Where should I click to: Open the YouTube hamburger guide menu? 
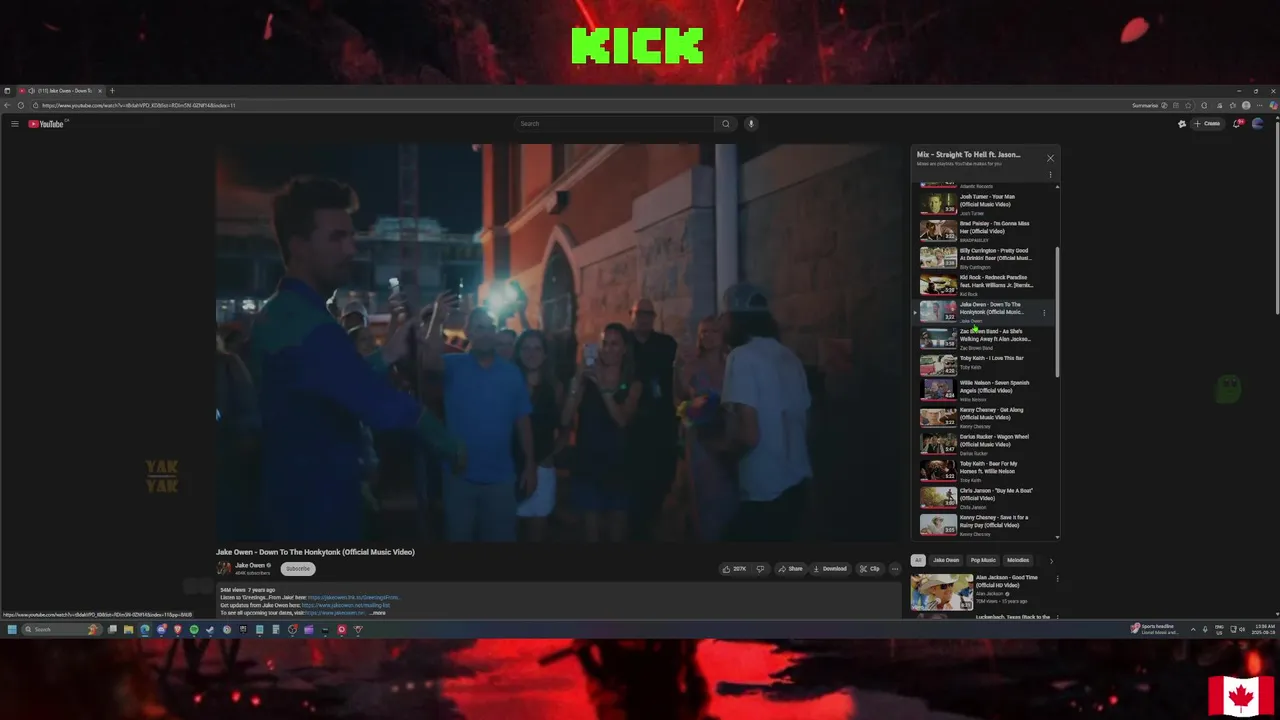coord(15,124)
